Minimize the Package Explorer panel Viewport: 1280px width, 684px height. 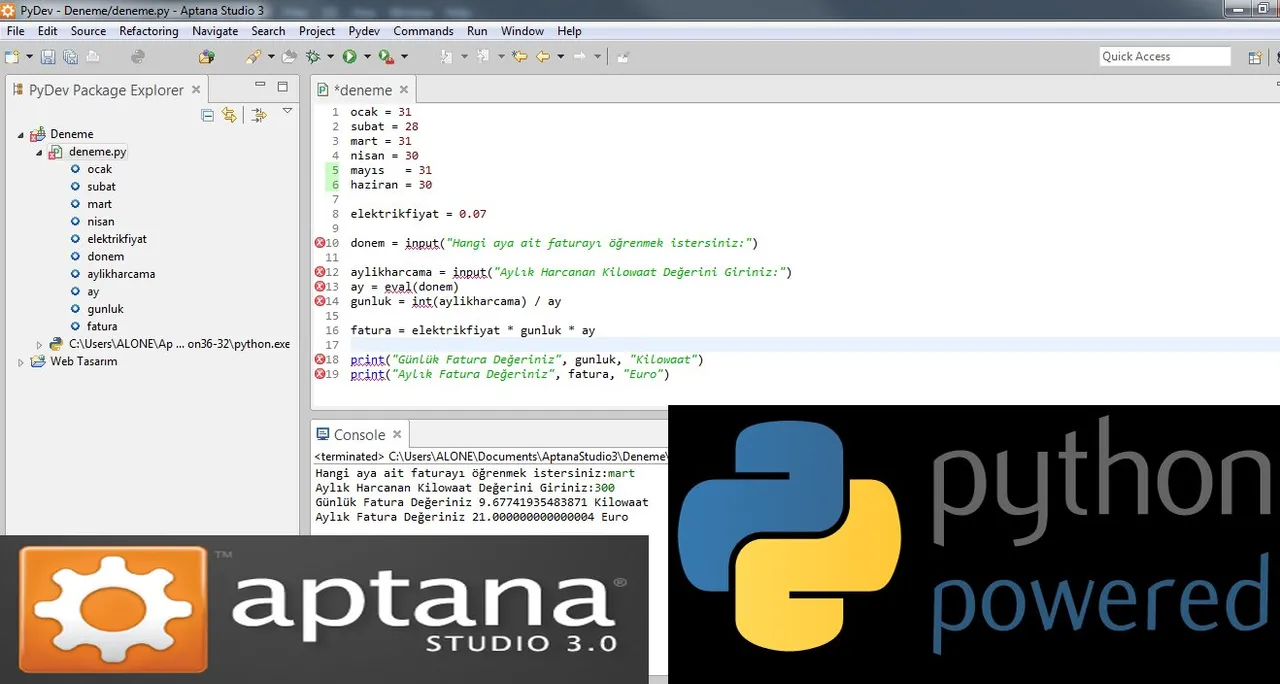point(260,86)
